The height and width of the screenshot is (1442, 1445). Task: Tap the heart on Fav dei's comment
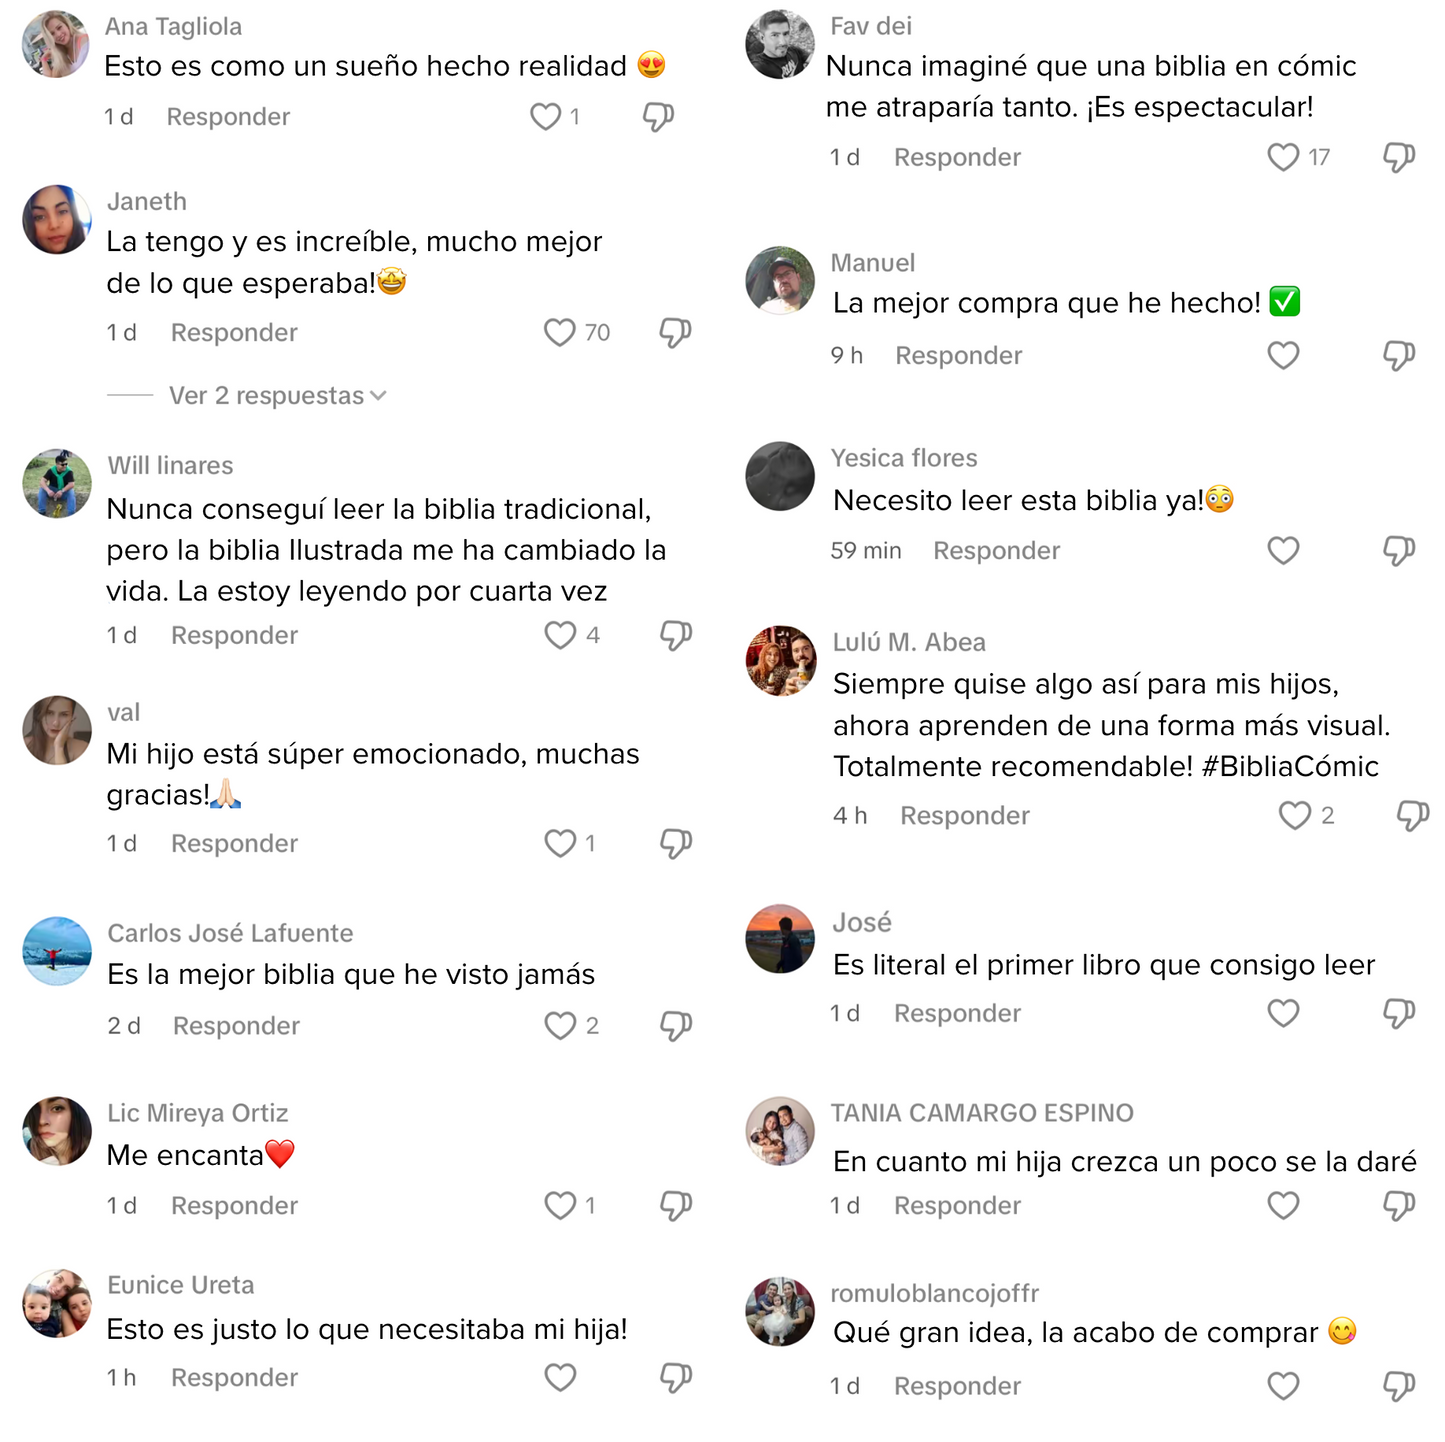click(1283, 157)
